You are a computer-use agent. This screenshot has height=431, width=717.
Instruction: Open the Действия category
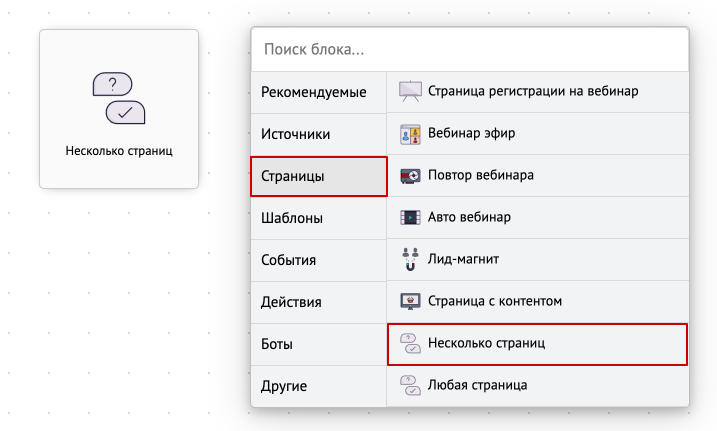tap(319, 302)
